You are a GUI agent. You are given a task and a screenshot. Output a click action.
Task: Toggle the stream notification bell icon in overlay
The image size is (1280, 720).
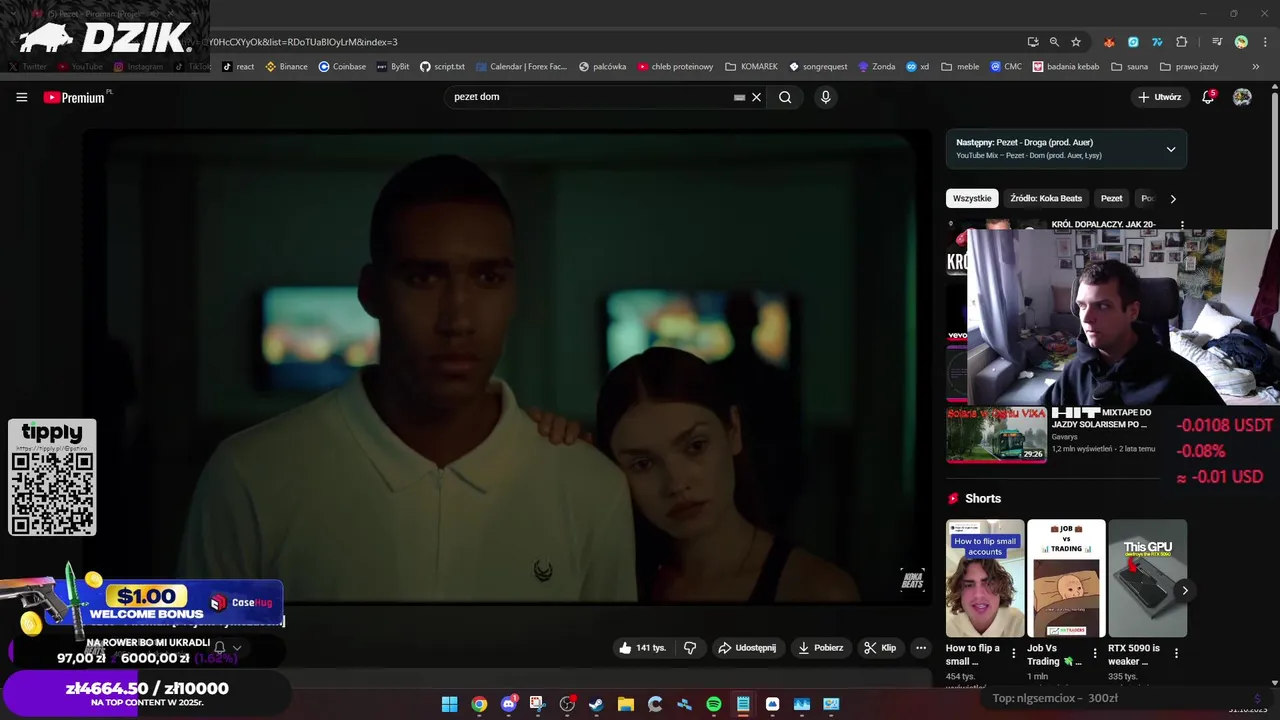219,647
